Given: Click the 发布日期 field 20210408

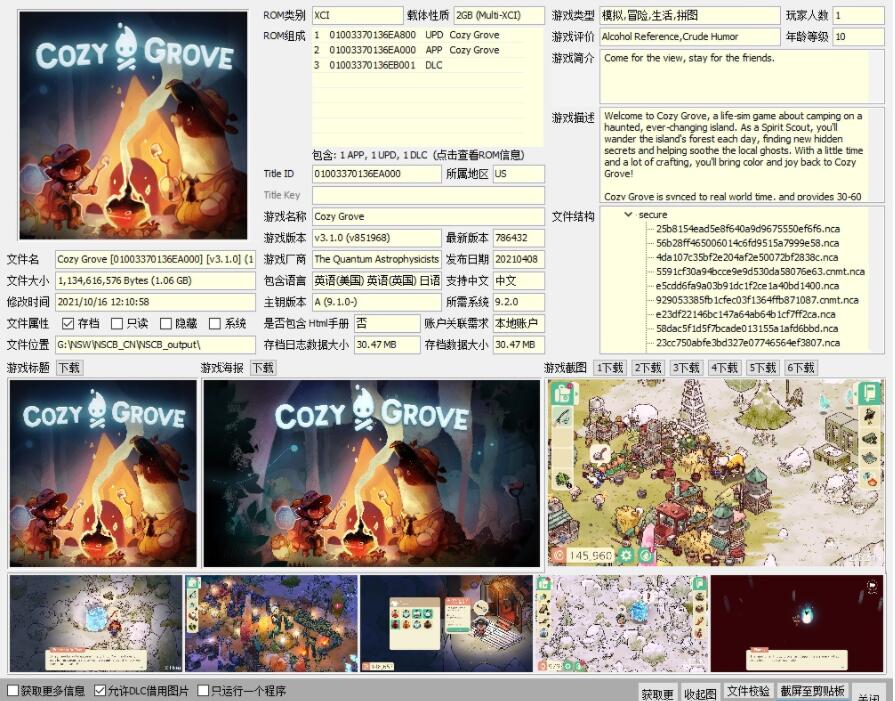Looking at the screenshot, I should tap(518, 259).
